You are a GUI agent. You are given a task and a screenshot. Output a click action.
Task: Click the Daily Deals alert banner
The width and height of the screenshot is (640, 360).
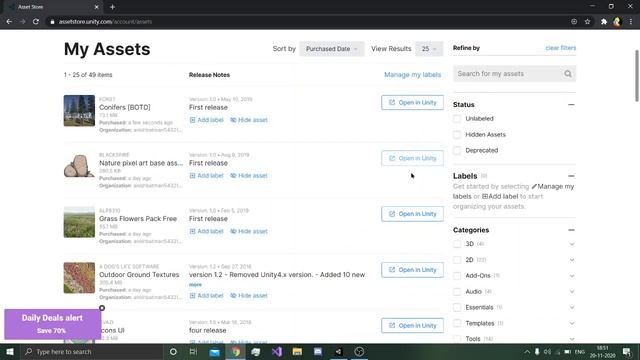pos(53,324)
